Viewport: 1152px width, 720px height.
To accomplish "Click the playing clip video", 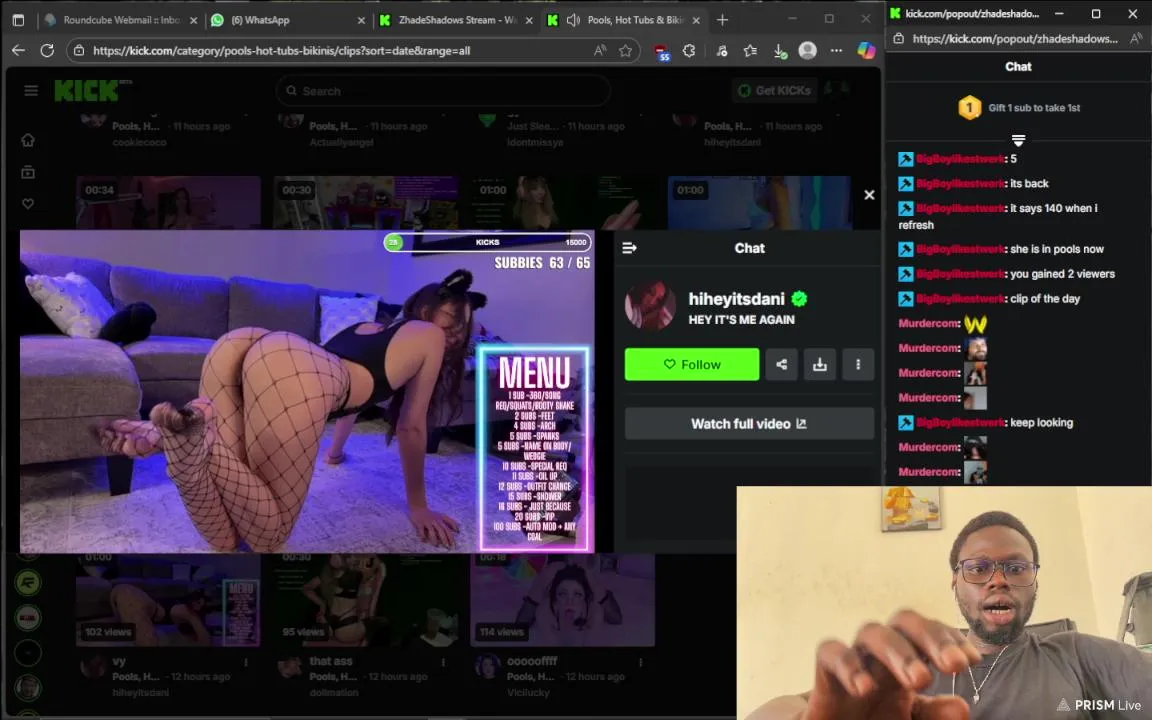I will (307, 391).
